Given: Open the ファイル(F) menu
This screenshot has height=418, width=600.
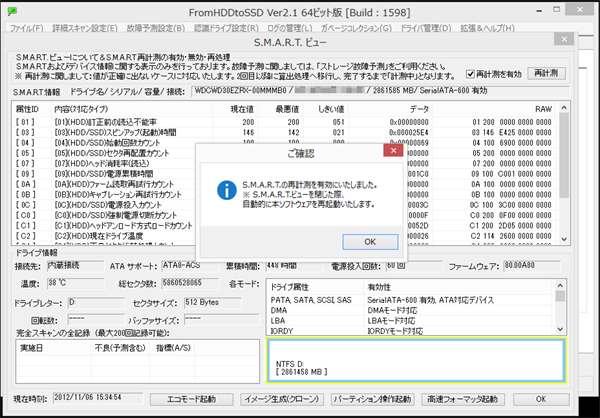Looking at the screenshot, I should [x=26, y=28].
